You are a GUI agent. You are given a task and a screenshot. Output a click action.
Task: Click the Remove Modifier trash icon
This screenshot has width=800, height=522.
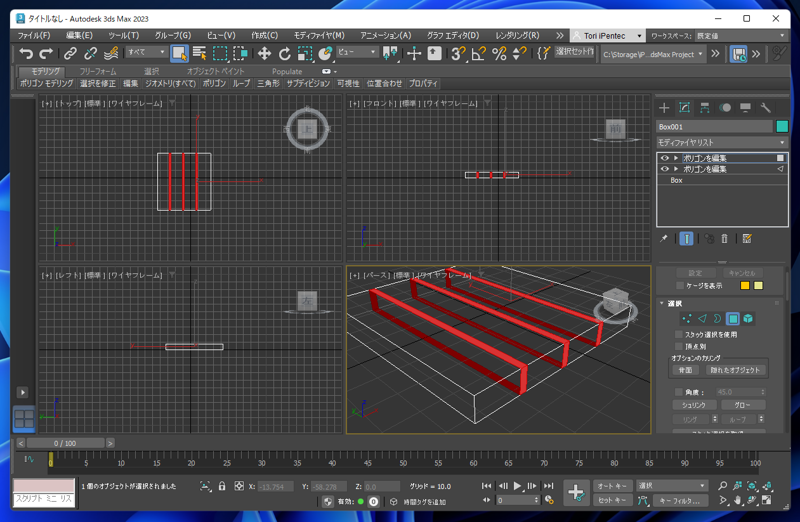click(x=724, y=238)
